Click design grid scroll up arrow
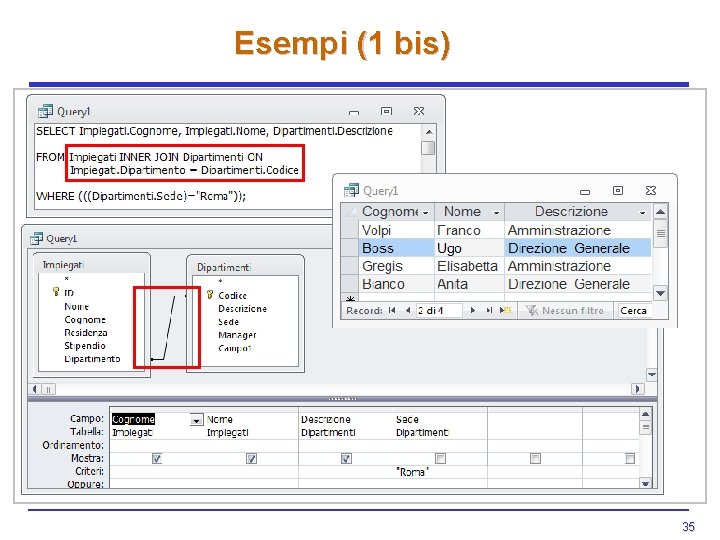This screenshot has height=540, width=720. (x=645, y=414)
